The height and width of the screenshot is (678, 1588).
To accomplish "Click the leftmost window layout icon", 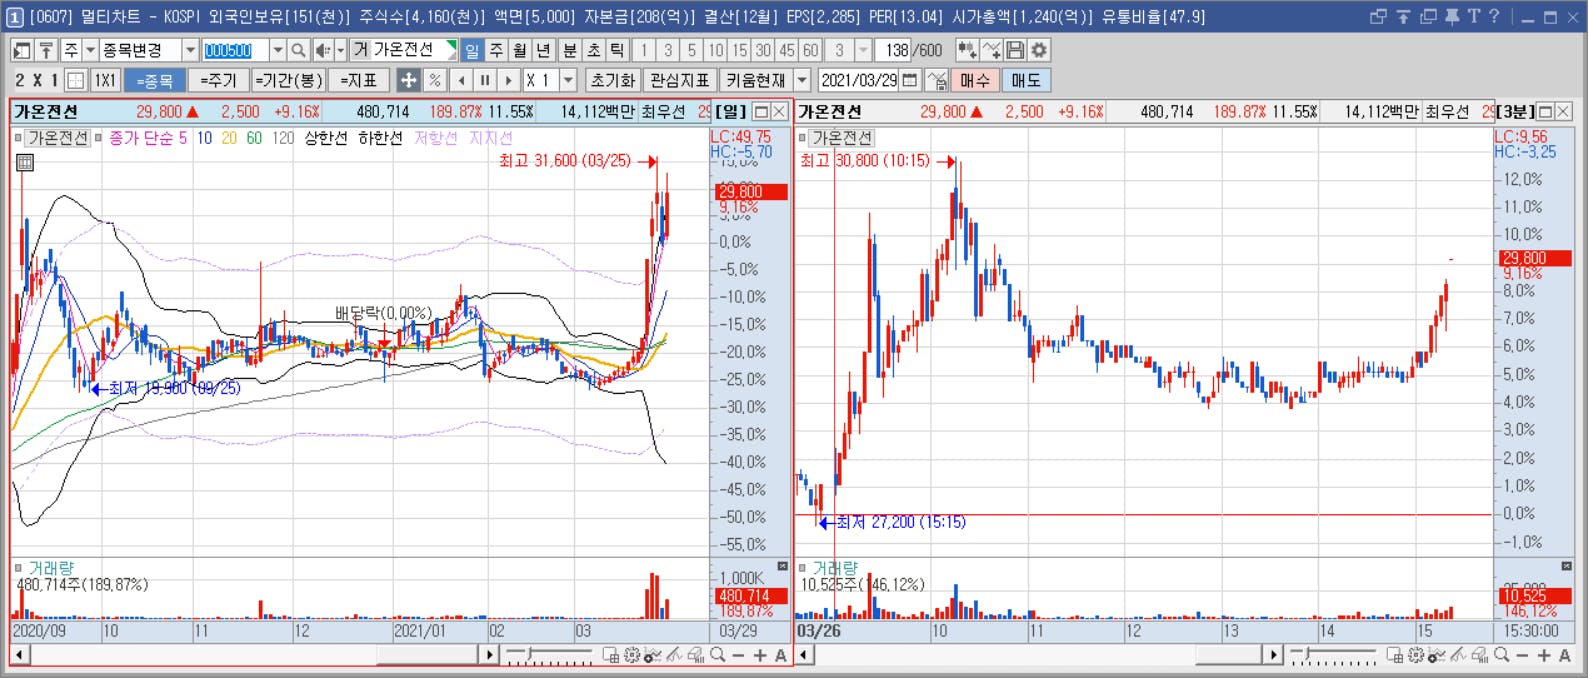I will 22,50.
